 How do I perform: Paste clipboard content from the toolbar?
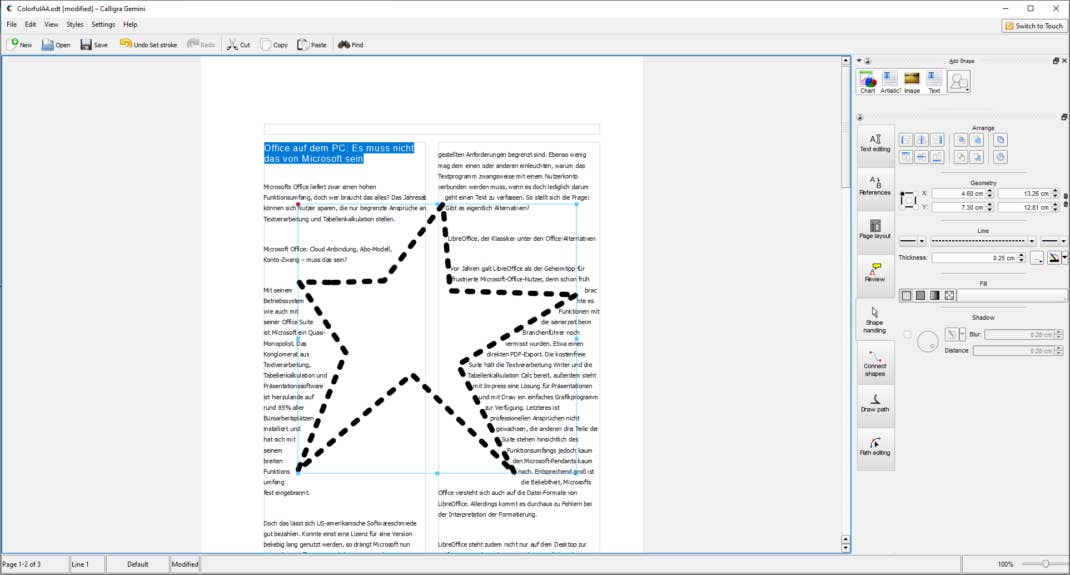(x=312, y=44)
